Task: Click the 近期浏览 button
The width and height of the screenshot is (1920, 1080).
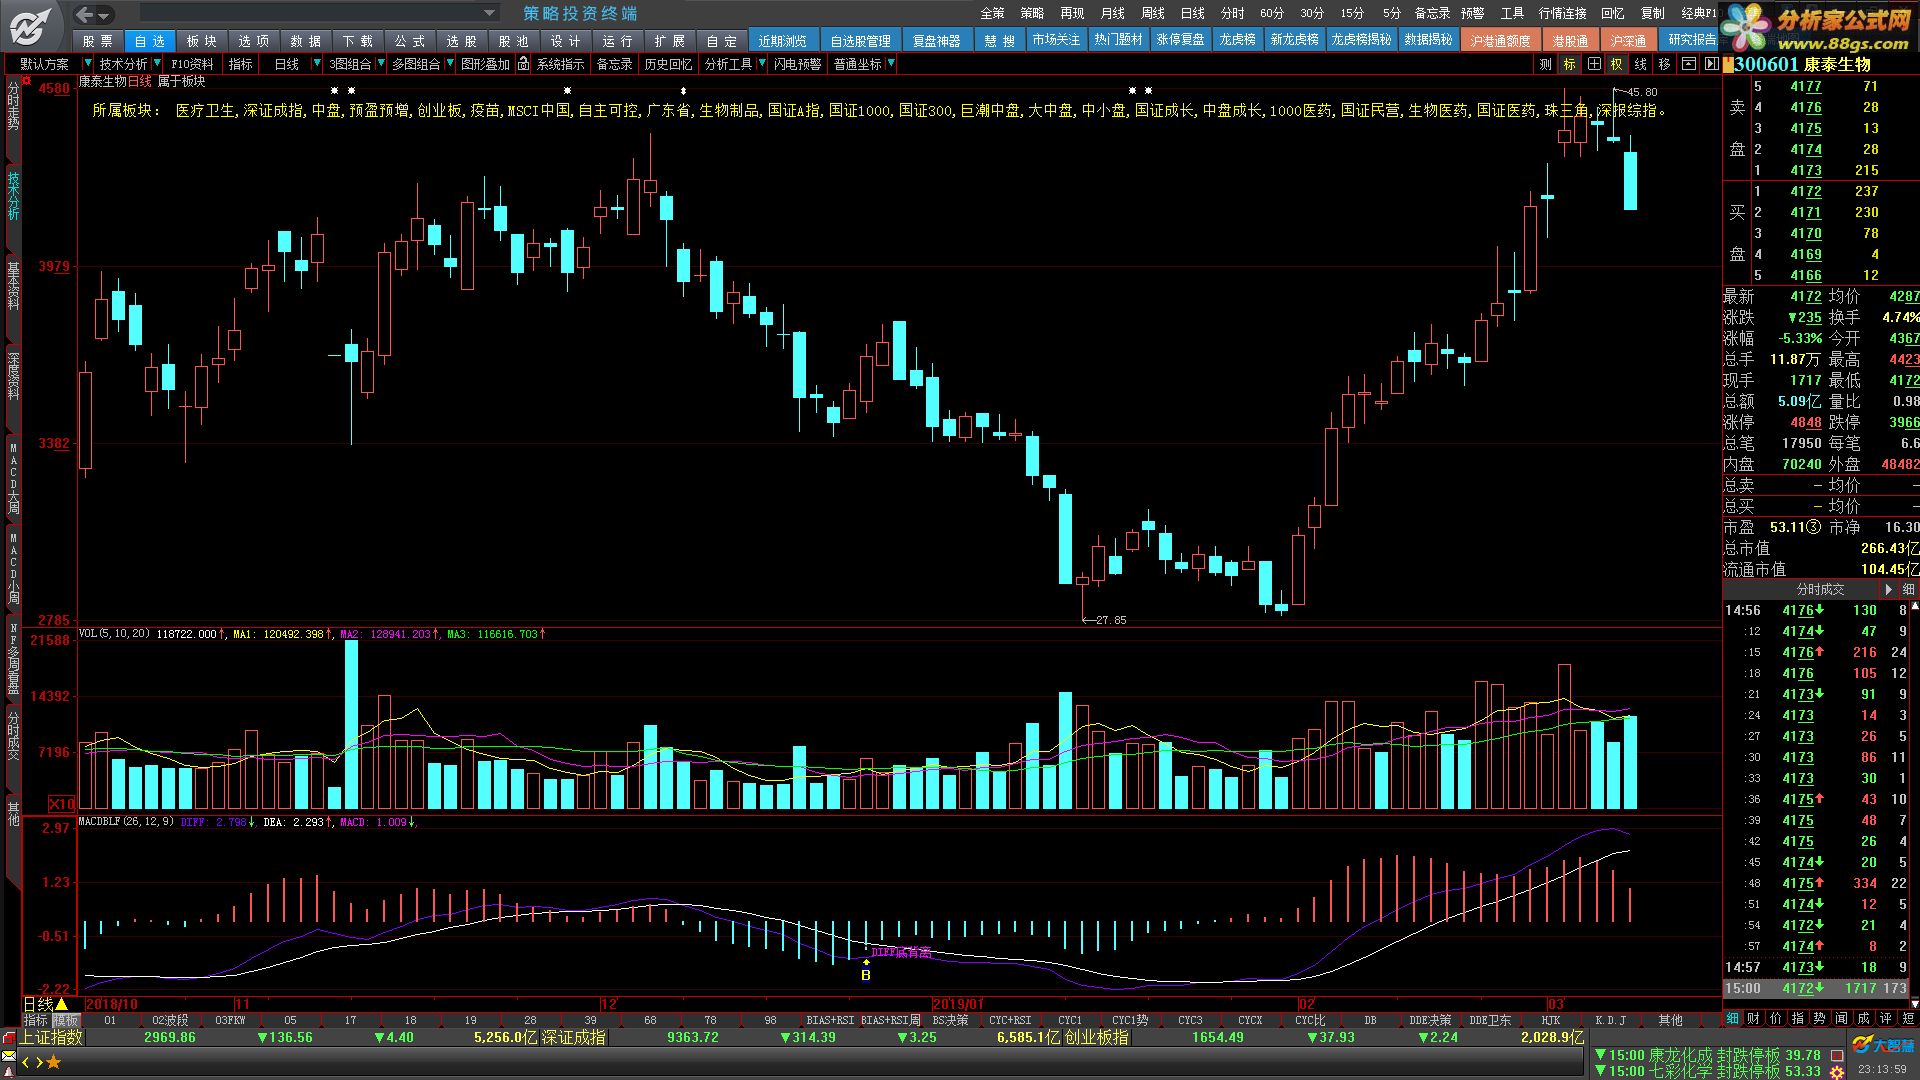Action: point(782,40)
